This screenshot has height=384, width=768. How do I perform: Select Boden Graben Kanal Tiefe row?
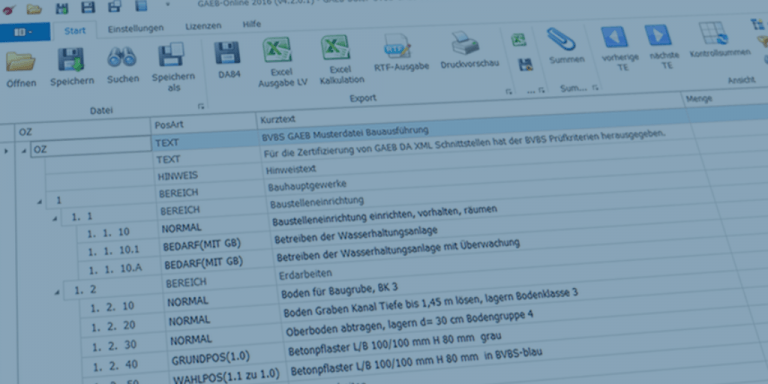[x=431, y=303]
